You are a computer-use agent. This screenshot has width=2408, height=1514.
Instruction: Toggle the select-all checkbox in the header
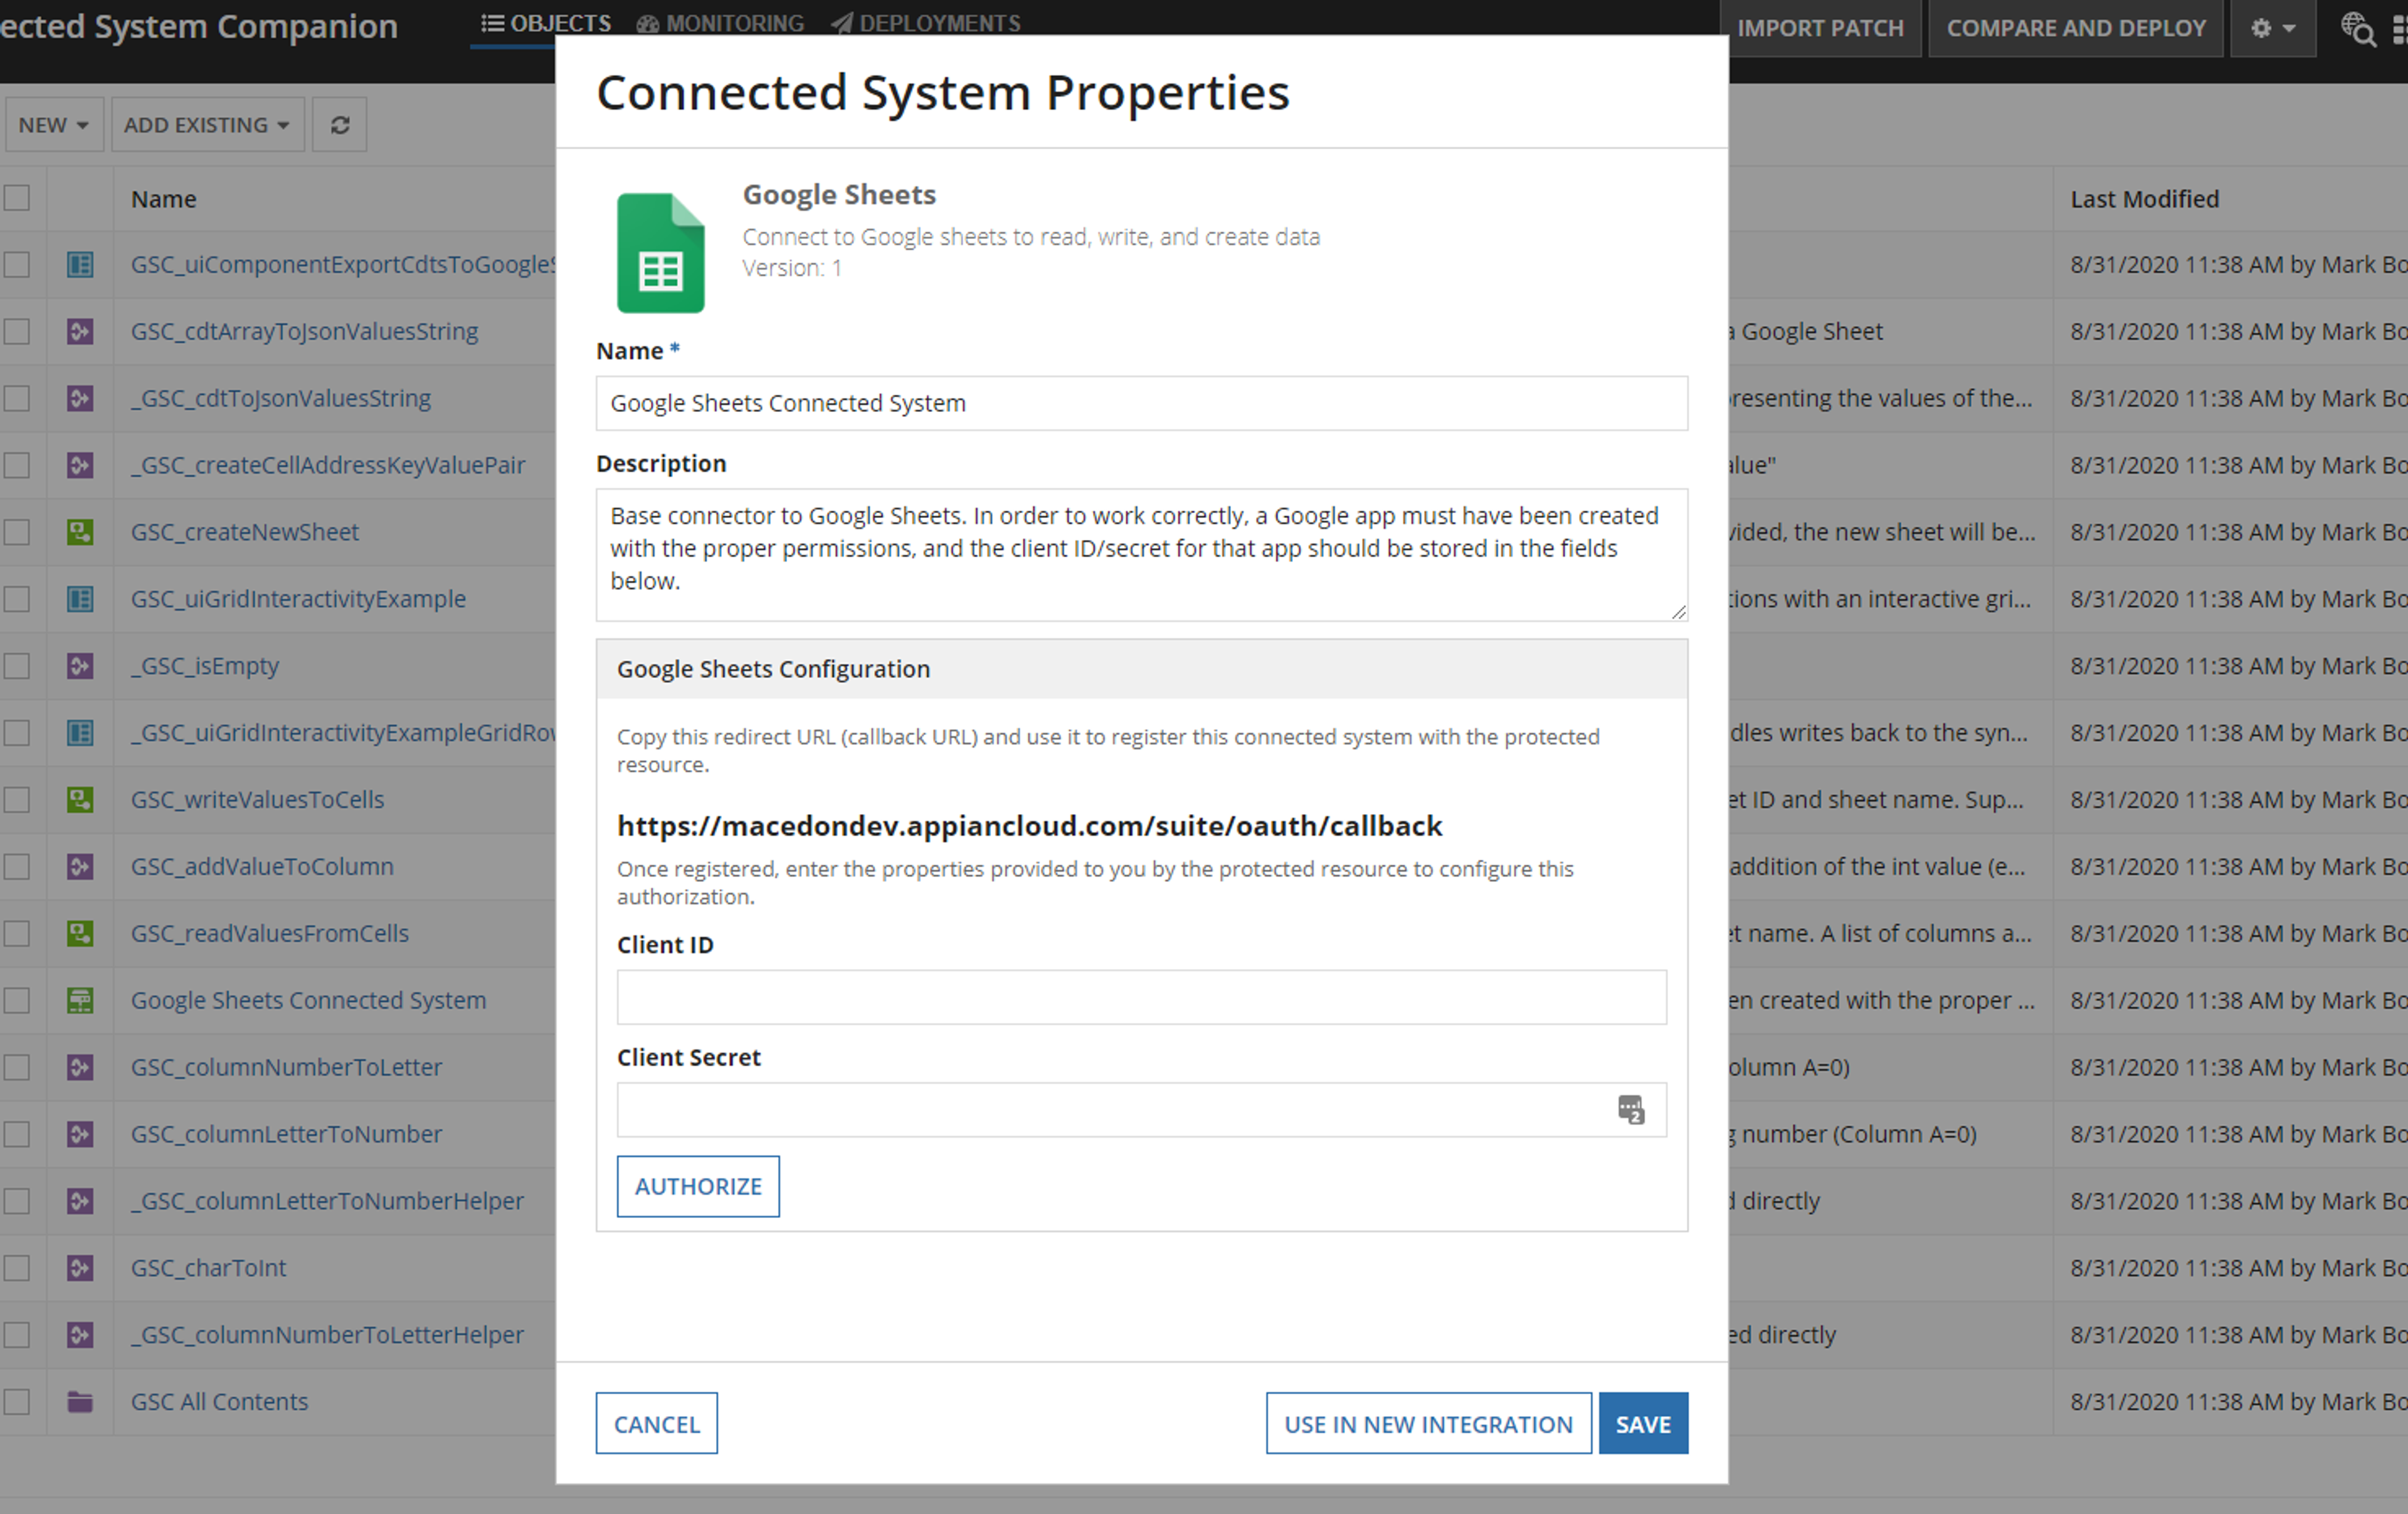(x=17, y=198)
